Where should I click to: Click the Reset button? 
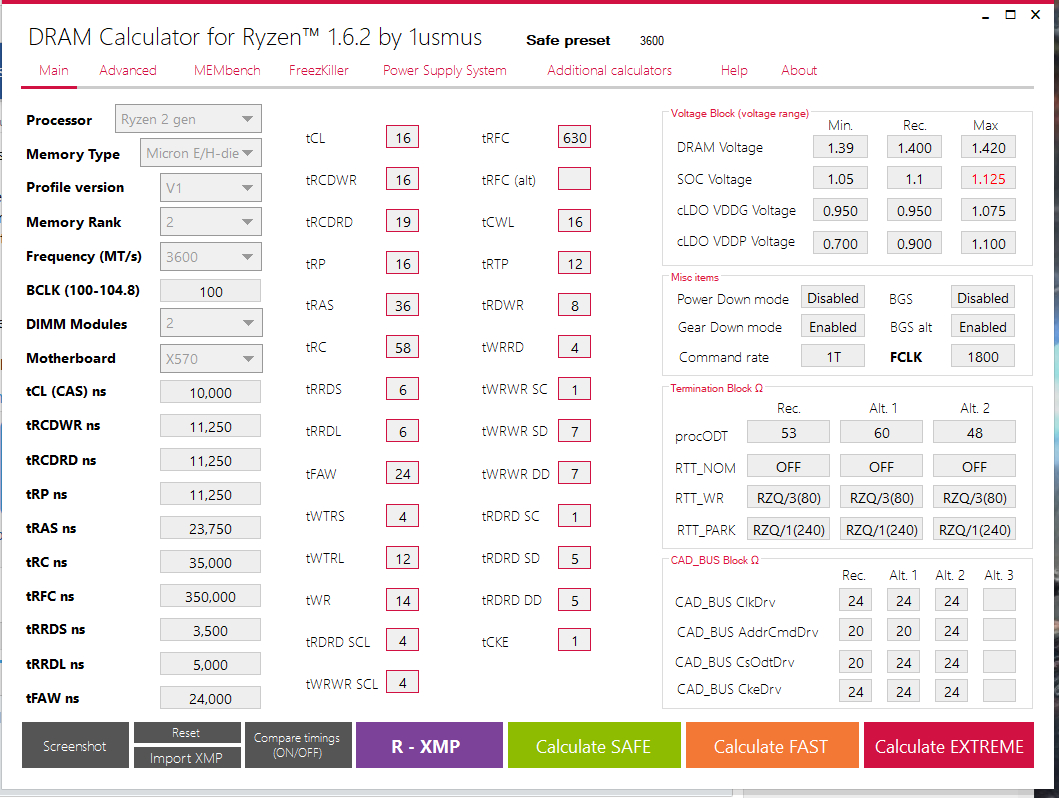pyautogui.click(x=187, y=733)
